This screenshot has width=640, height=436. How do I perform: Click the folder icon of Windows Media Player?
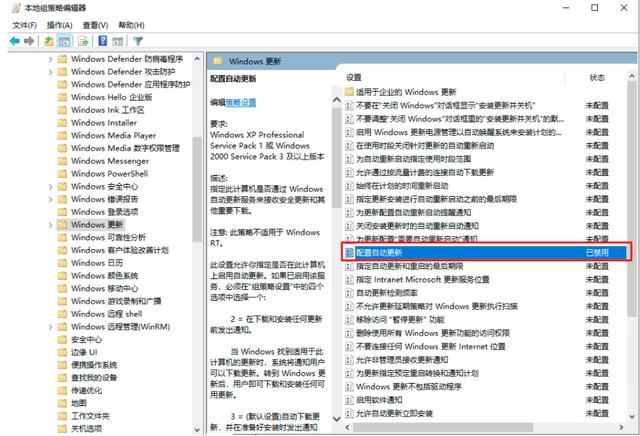[x=62, y=135]
